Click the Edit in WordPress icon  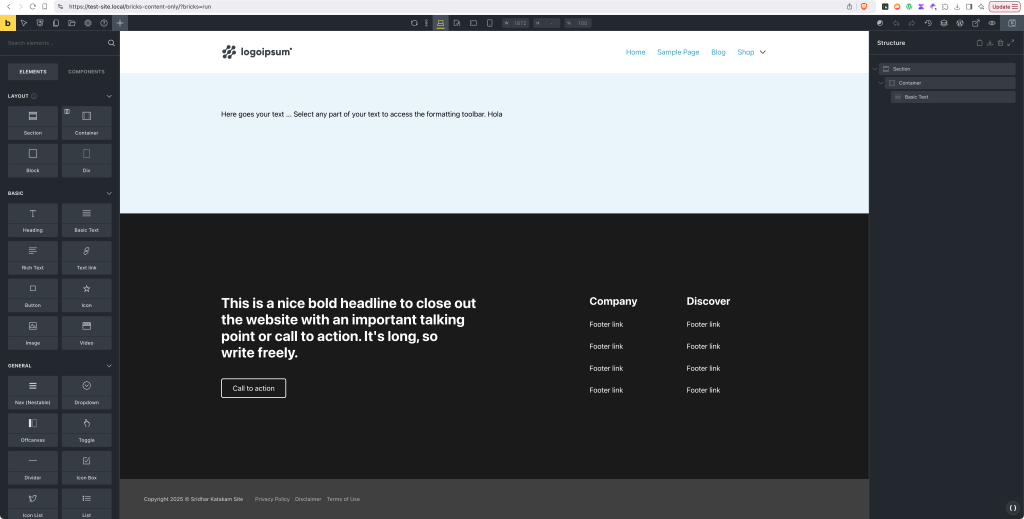(959, 22)
